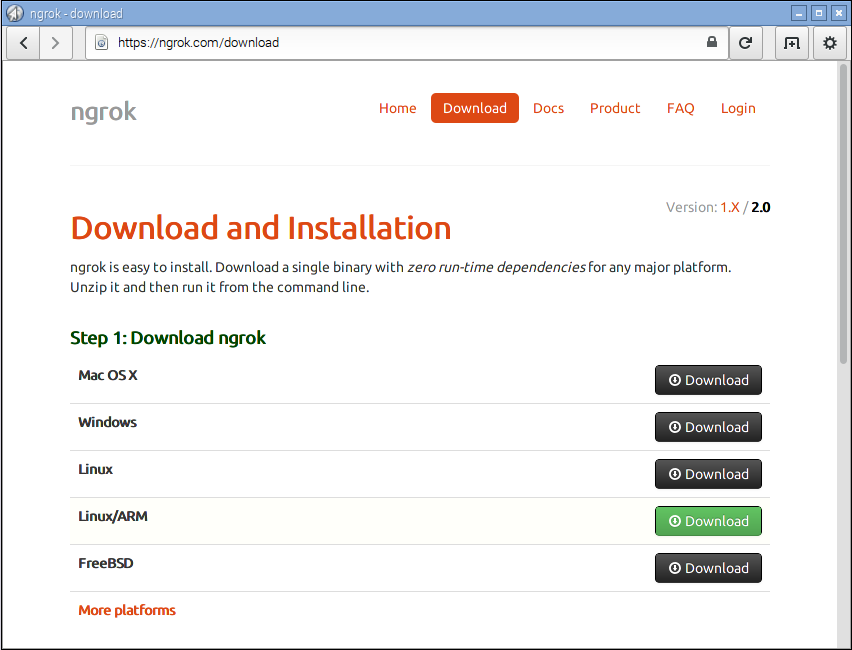Download ngrok for Mac OS X
Image resolution: width=852 pixels, height=650 pixels.
tap(708, 380)
